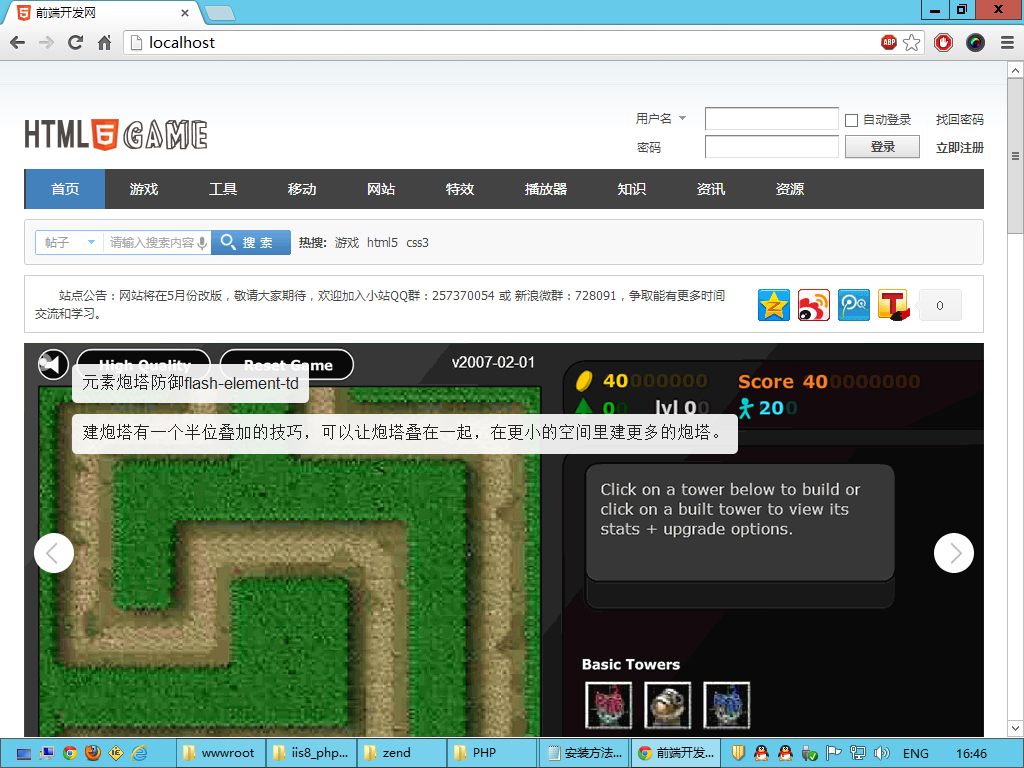Open the network tray icon
1024x768 pixels.
[x=857, y=753]
